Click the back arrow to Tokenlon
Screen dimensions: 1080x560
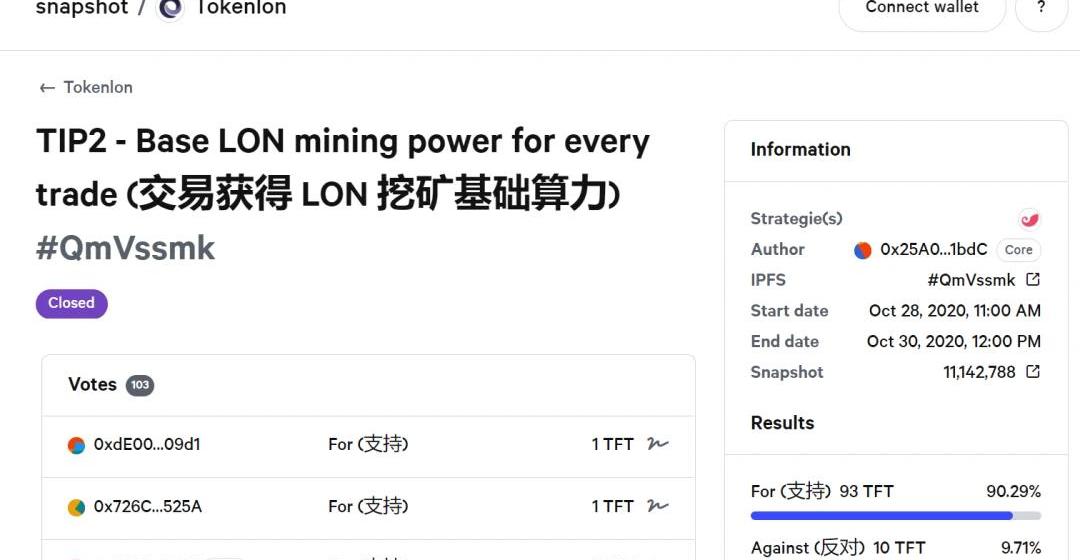(x=47, y=88)
